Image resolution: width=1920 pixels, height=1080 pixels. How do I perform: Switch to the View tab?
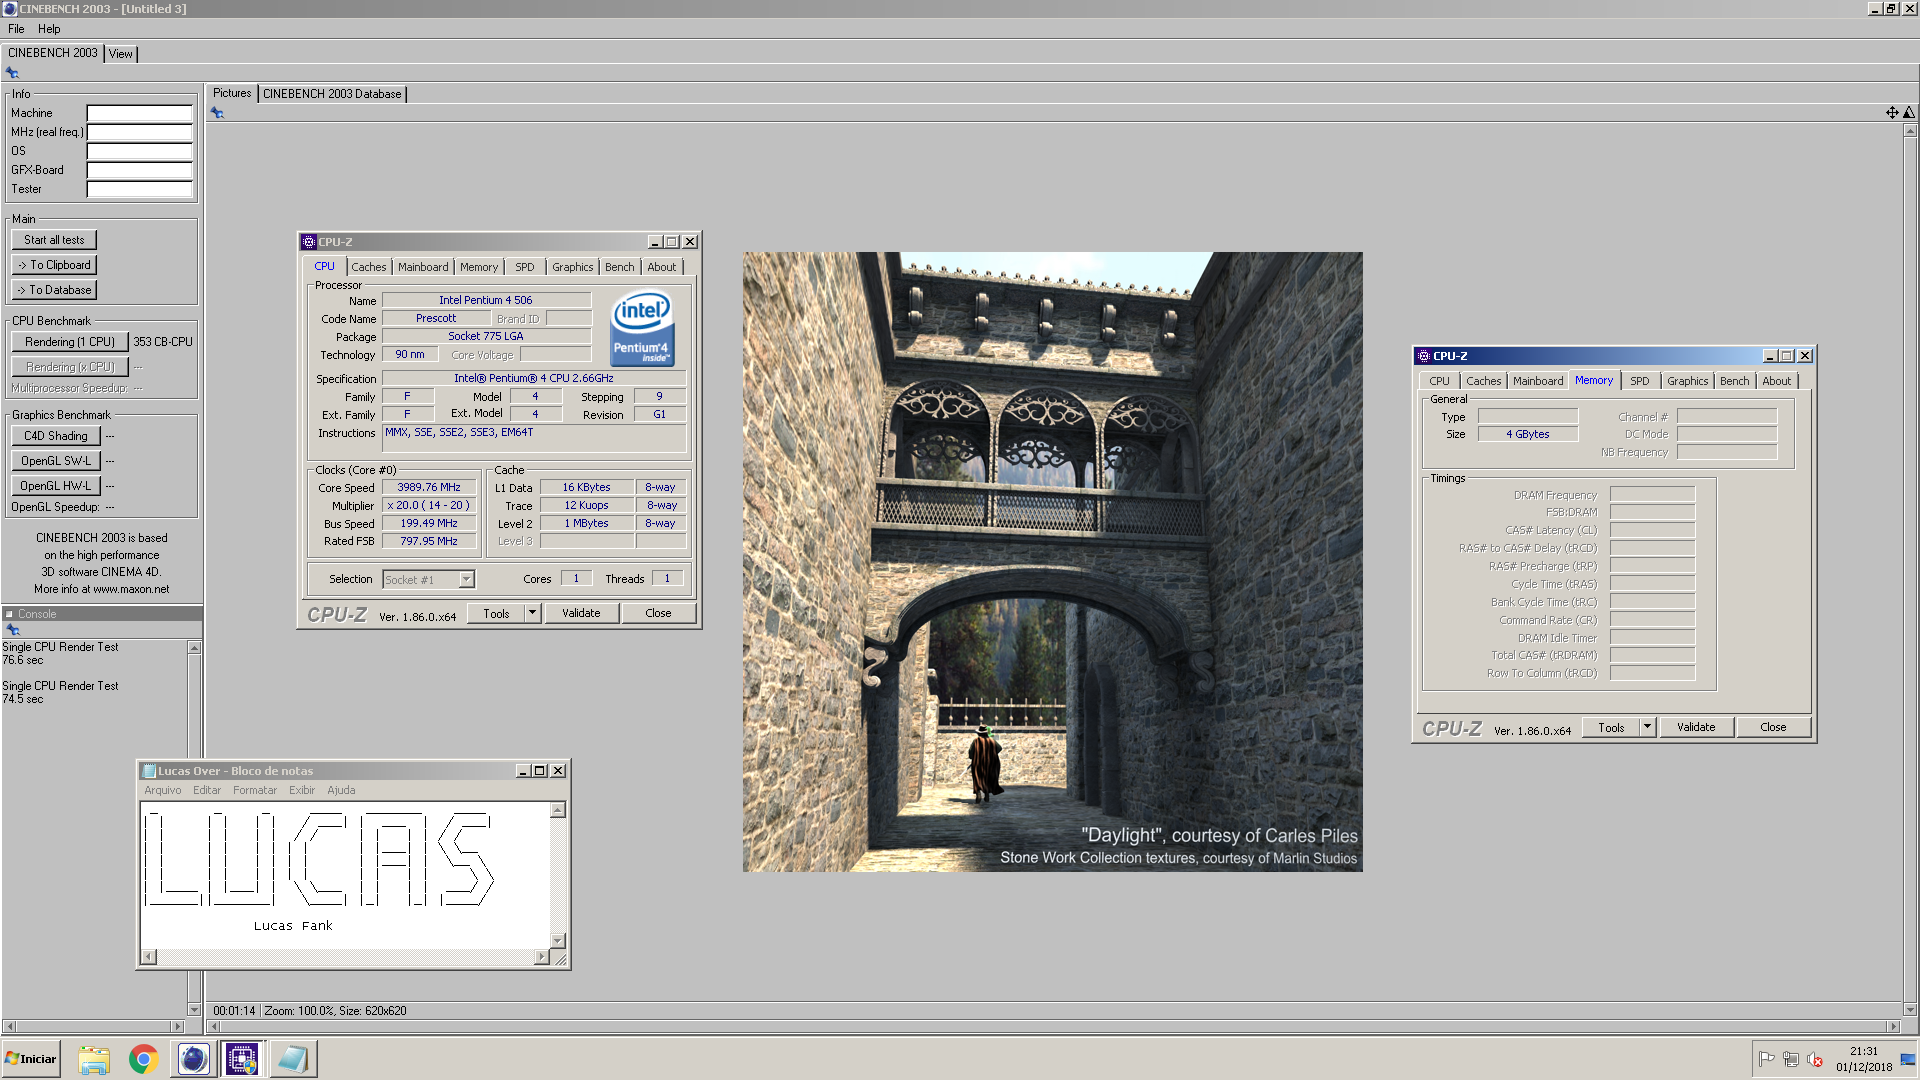(x=121, y=54)
